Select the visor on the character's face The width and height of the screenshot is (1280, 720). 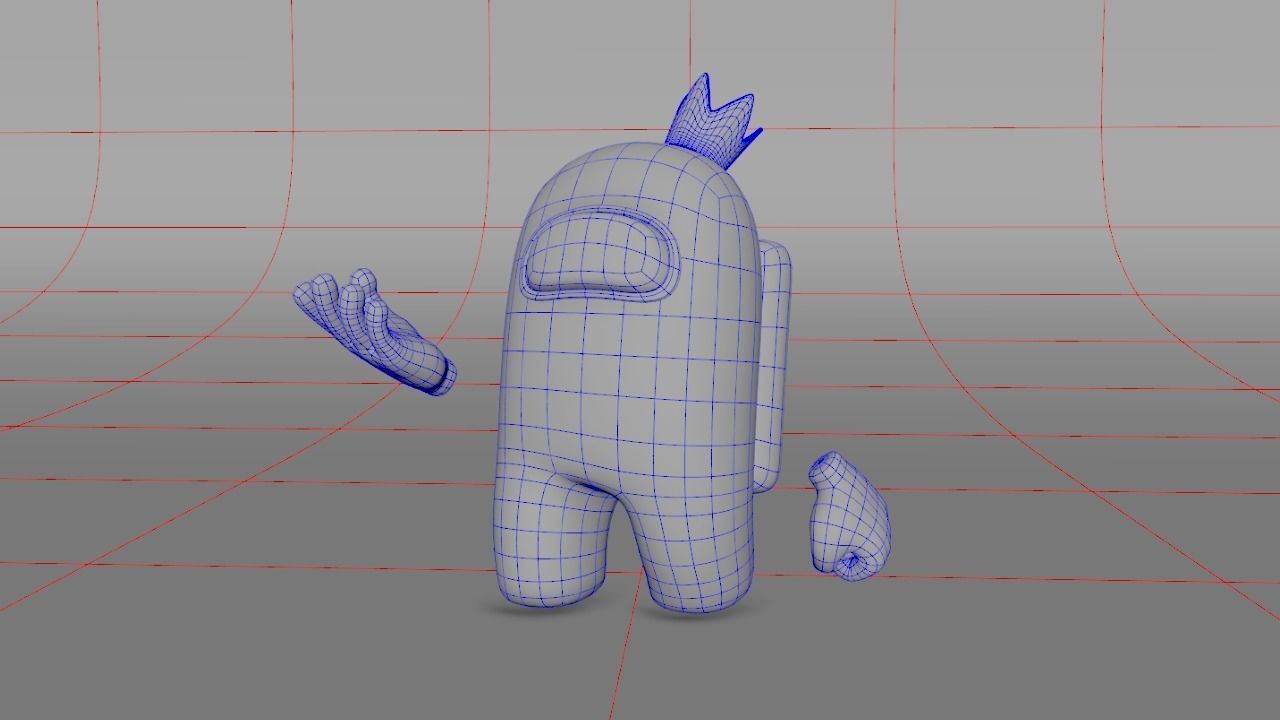tap(598, 256)
